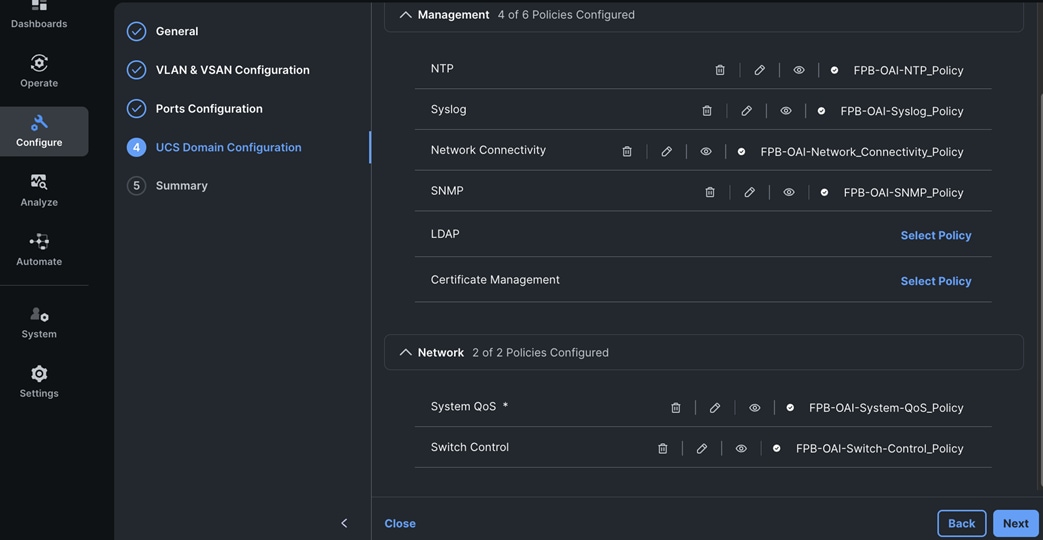Viewport: 1043px width, 540px height.
Task: Click '4 of 6 Policies Configured' text
Action: tap(566, 15)
